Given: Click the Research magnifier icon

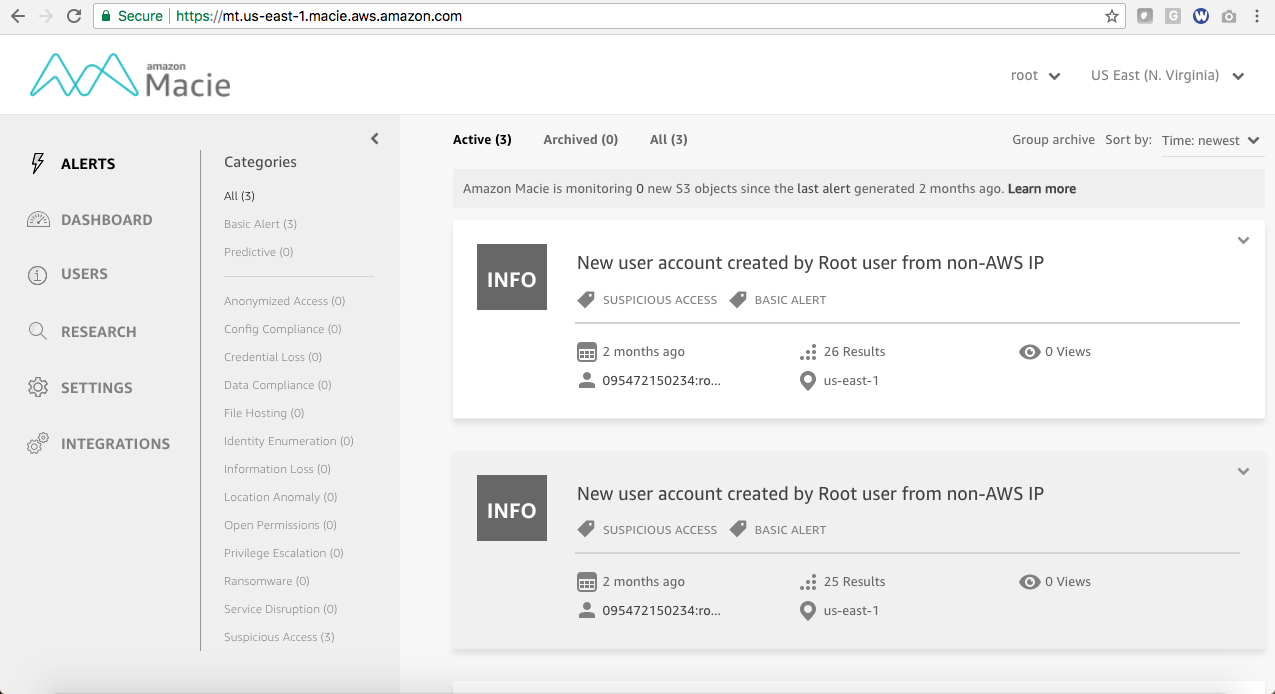Looking at the screenshot, I should (x=38, y=331).
